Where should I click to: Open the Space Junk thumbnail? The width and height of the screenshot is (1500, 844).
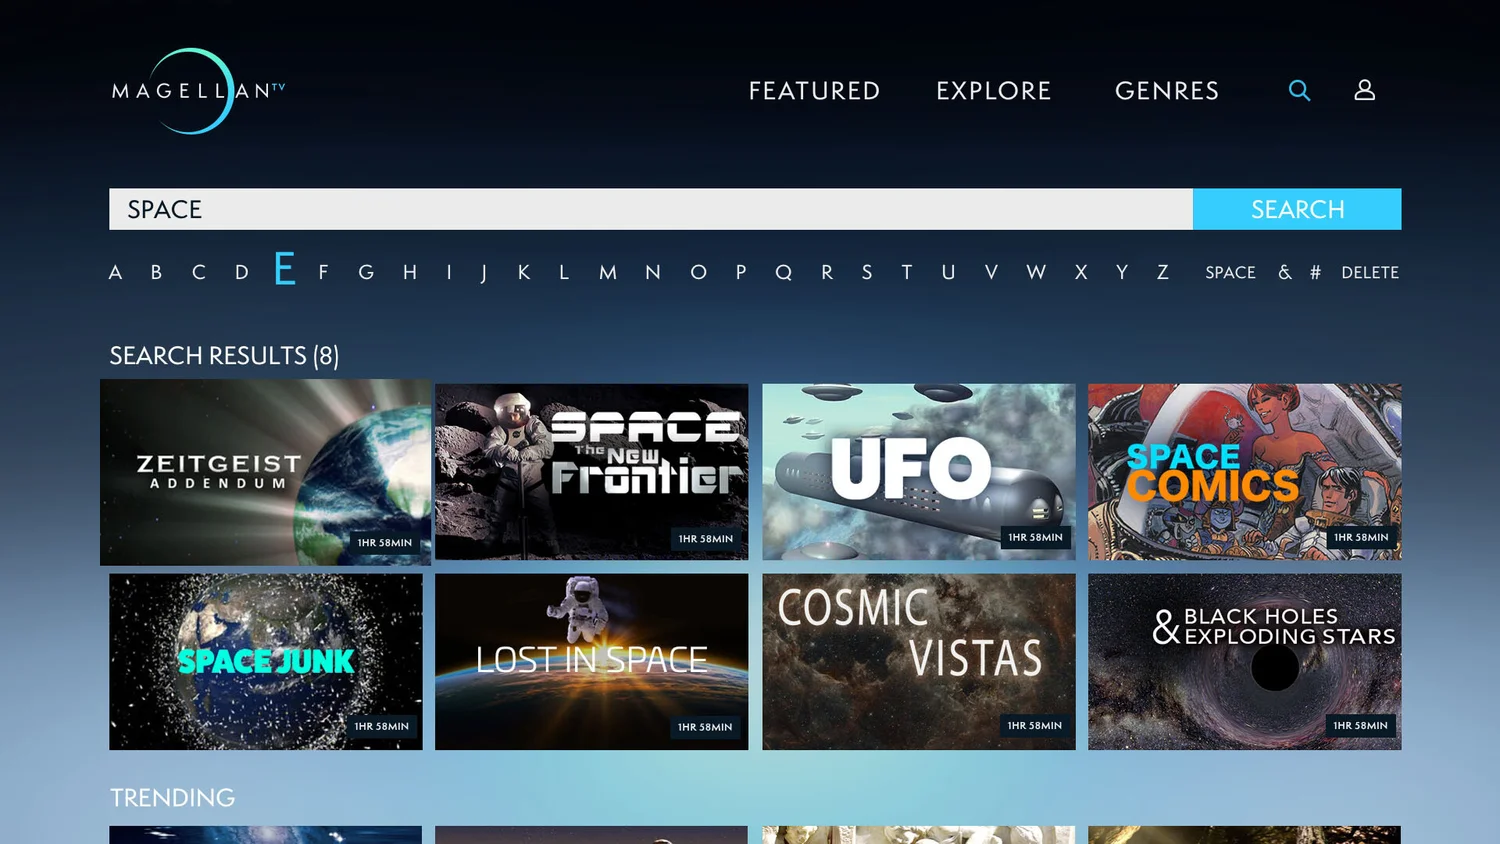266,662
